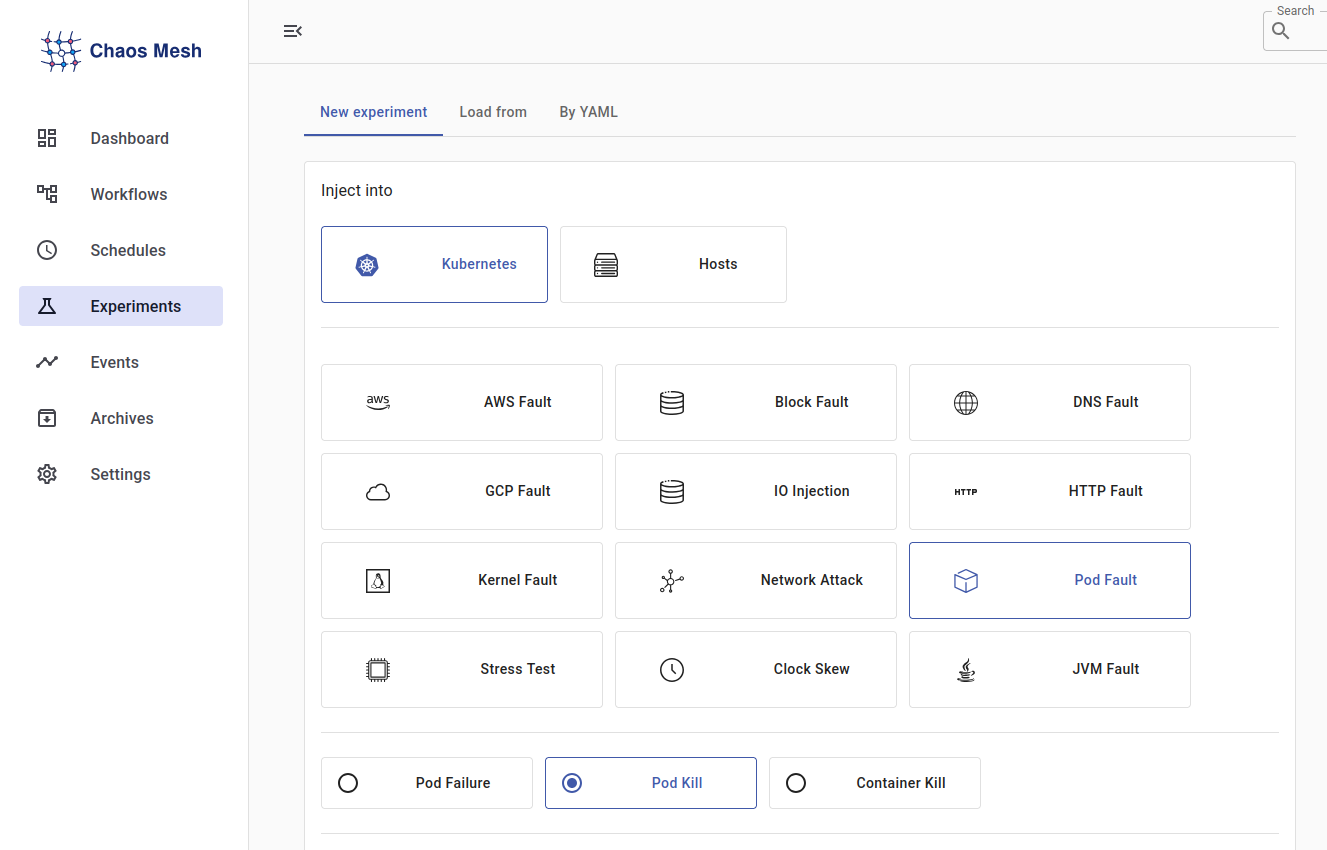Click the Chaos Mesh title text
The image size is (1327, 850).
pyautogui.click(x=146, y=51)
